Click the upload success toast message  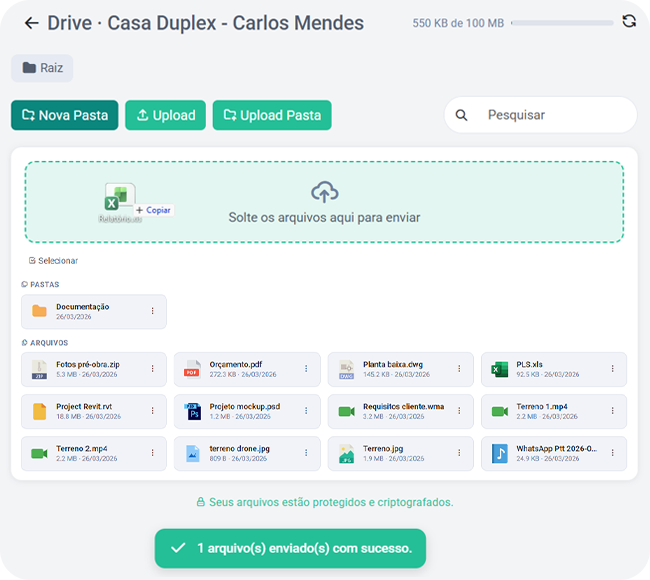[290, 548]
